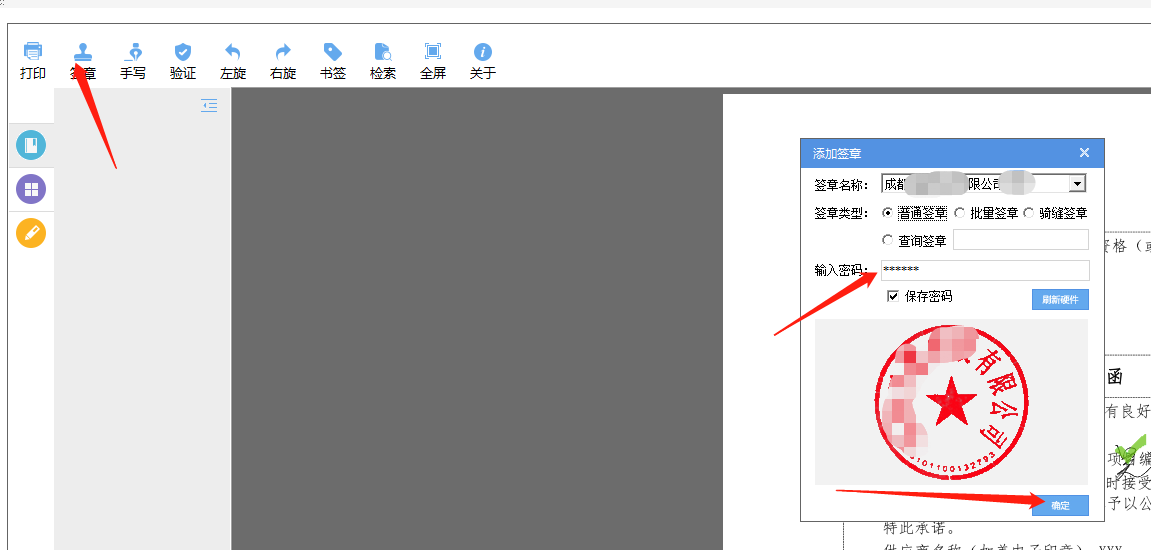The width and height of the screenshot is (1151, 550).
Task: Open the purple thumbnails grid sidebar tab
Action: coord(31,189)
